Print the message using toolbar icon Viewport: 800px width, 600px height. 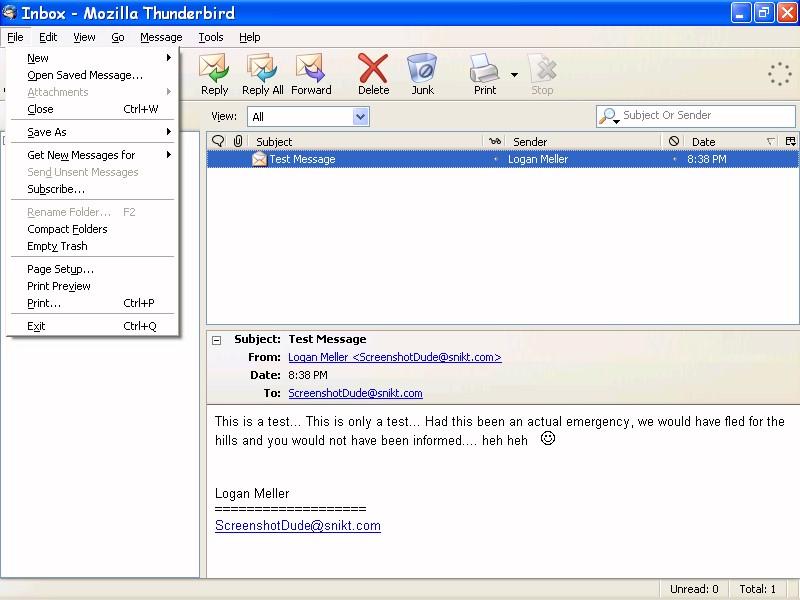(x=484, y=74)
